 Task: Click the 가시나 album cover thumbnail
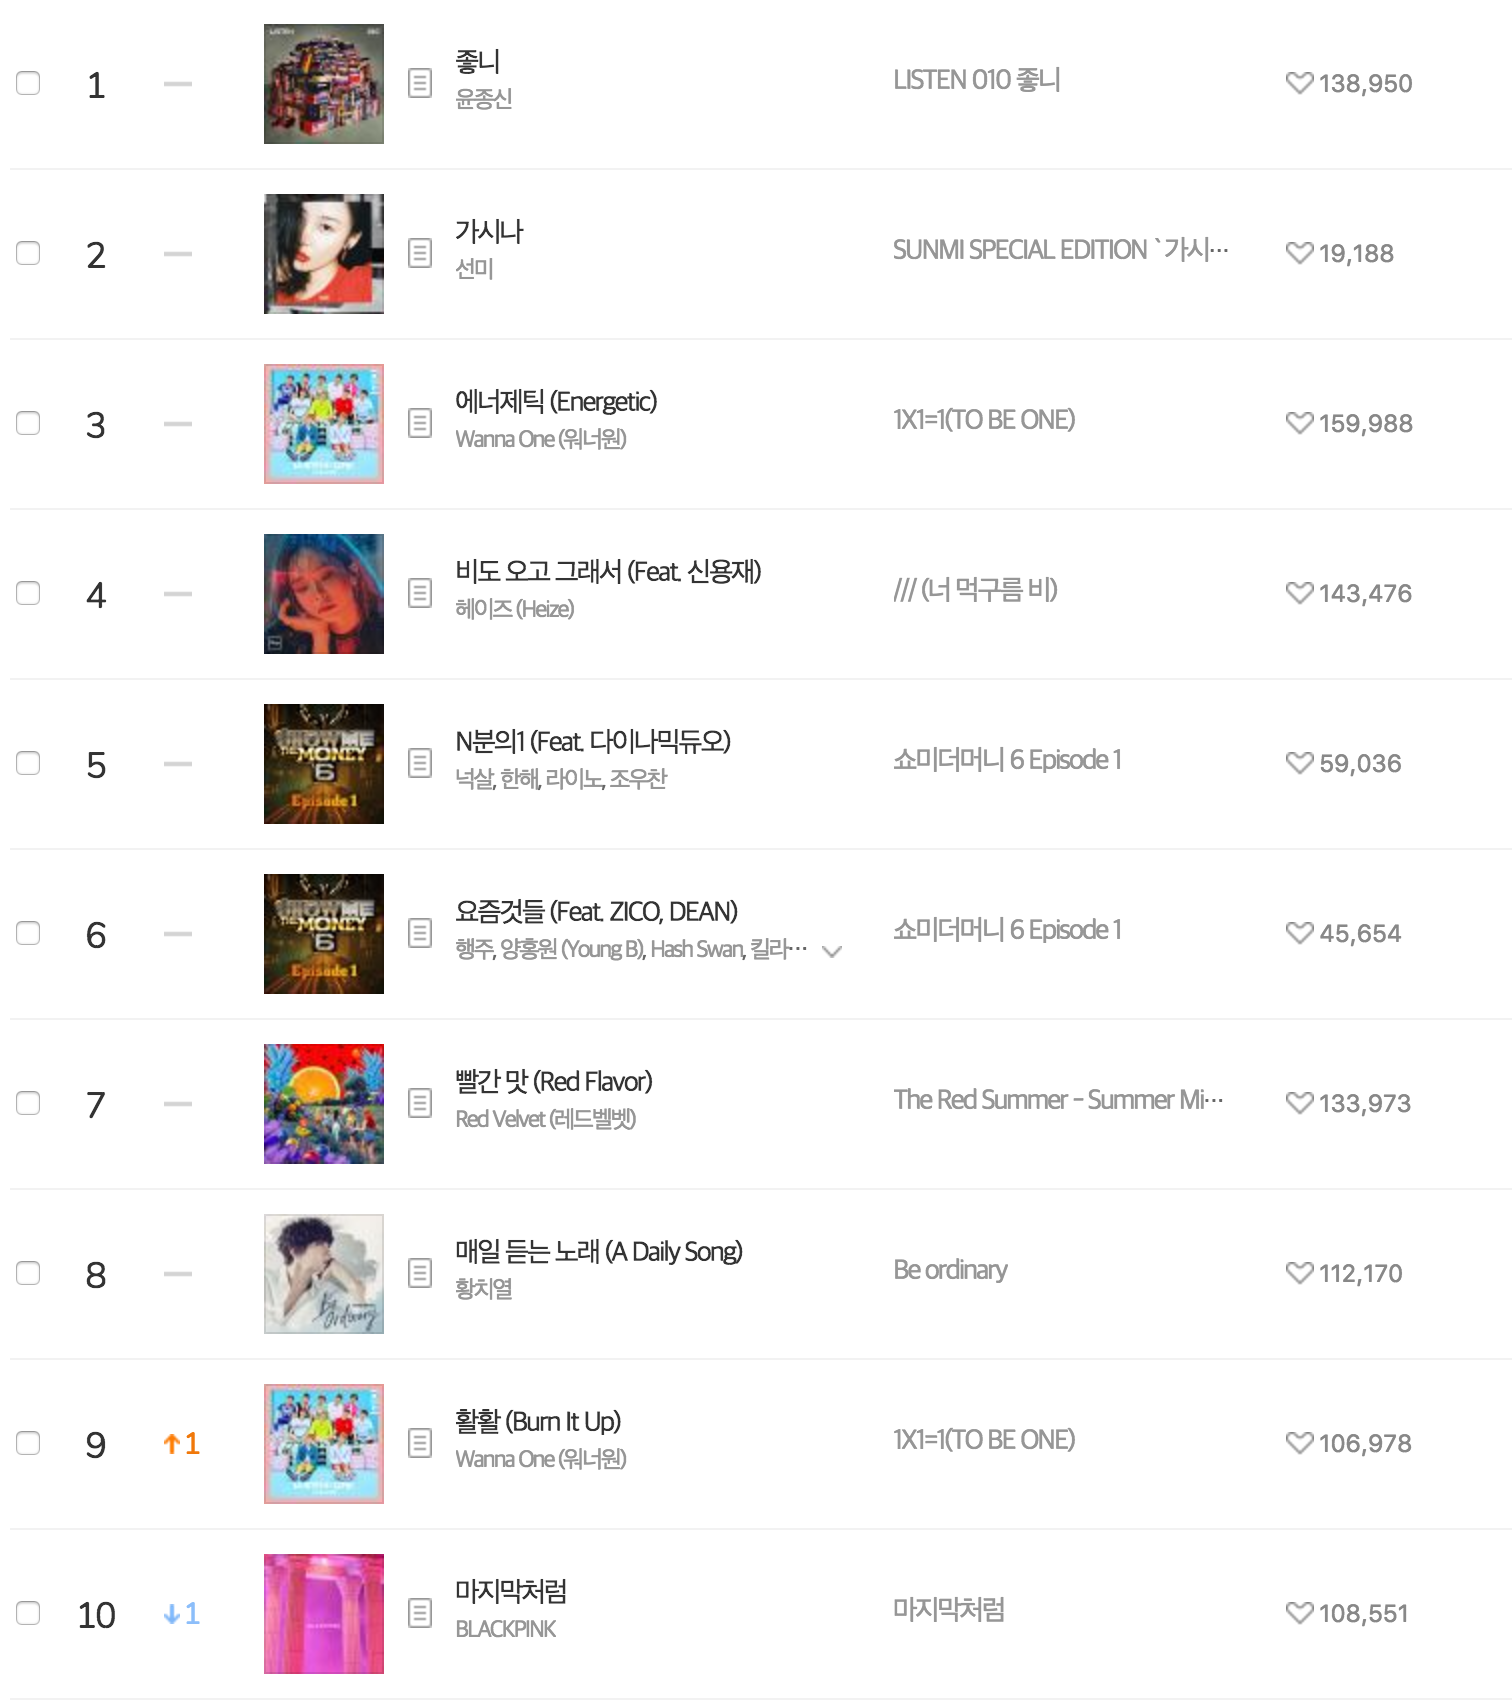click(323, 254)
